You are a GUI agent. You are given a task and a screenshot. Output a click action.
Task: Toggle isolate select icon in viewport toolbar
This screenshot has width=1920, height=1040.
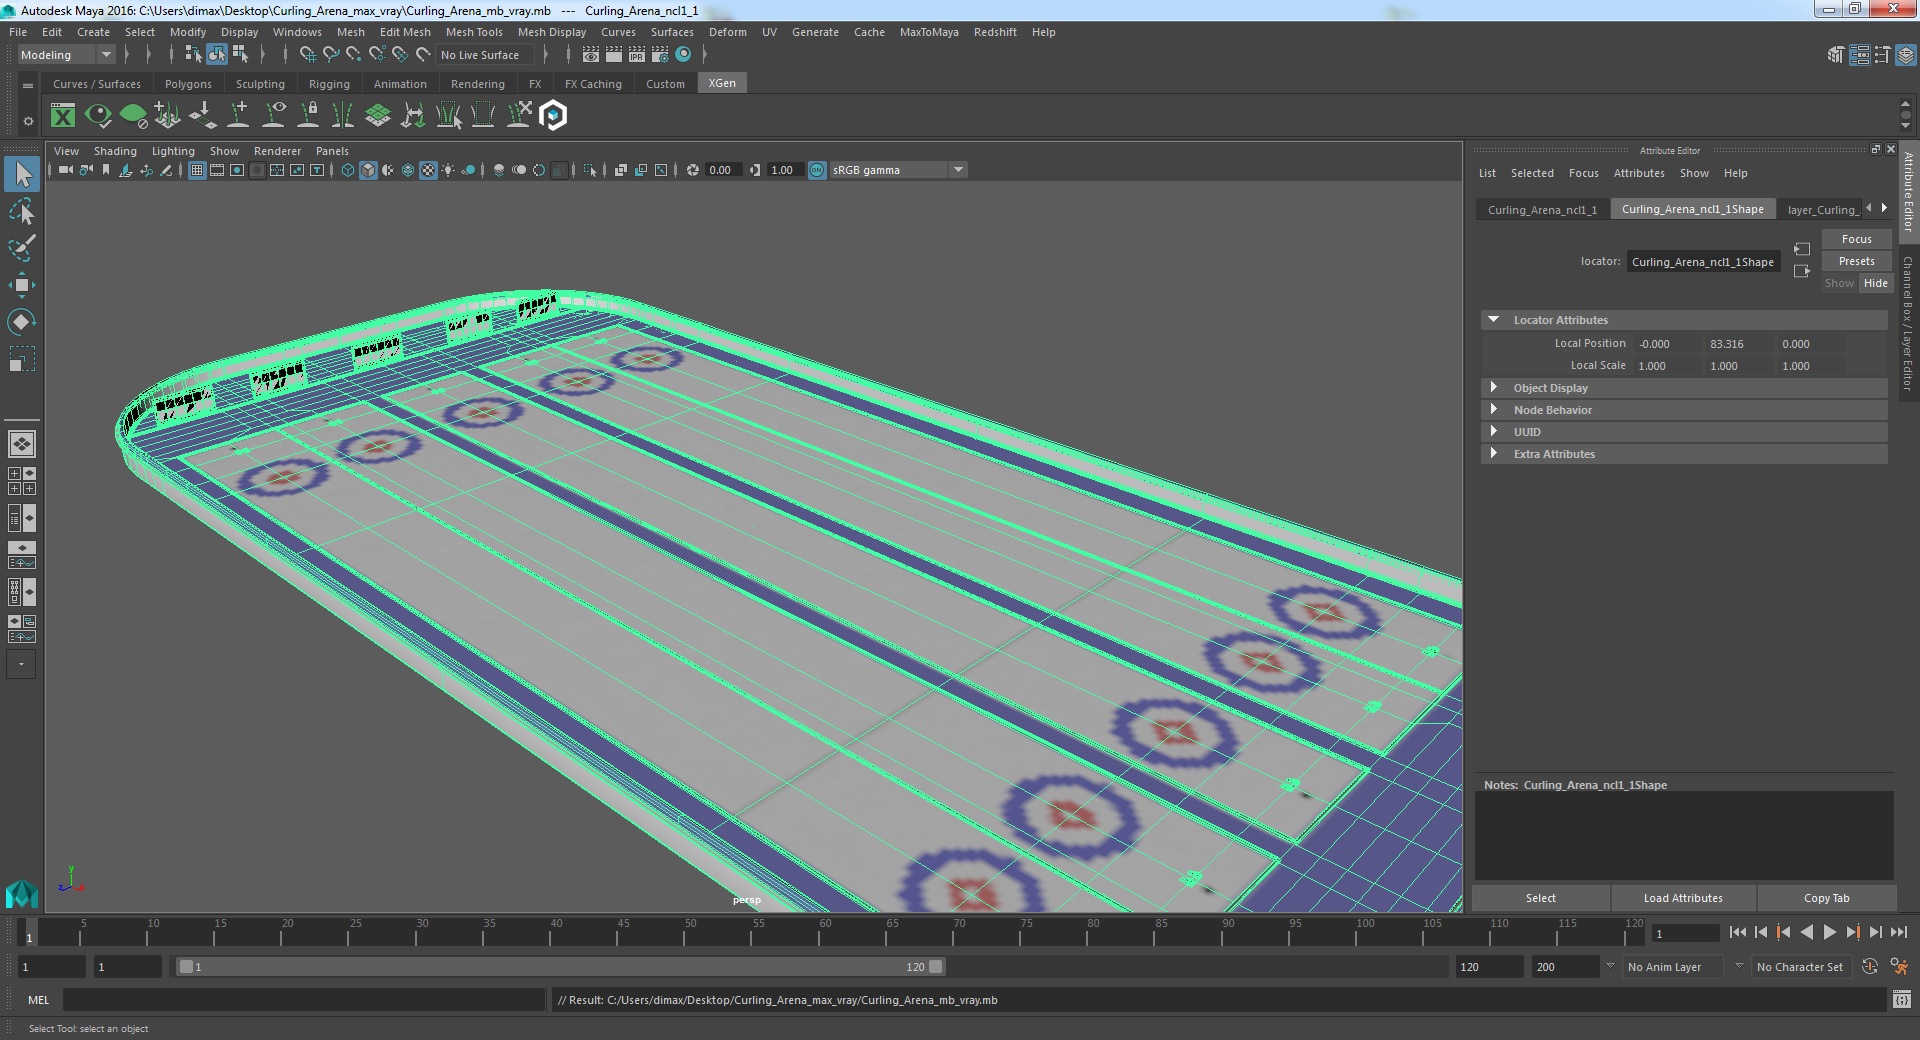(590, 170)
